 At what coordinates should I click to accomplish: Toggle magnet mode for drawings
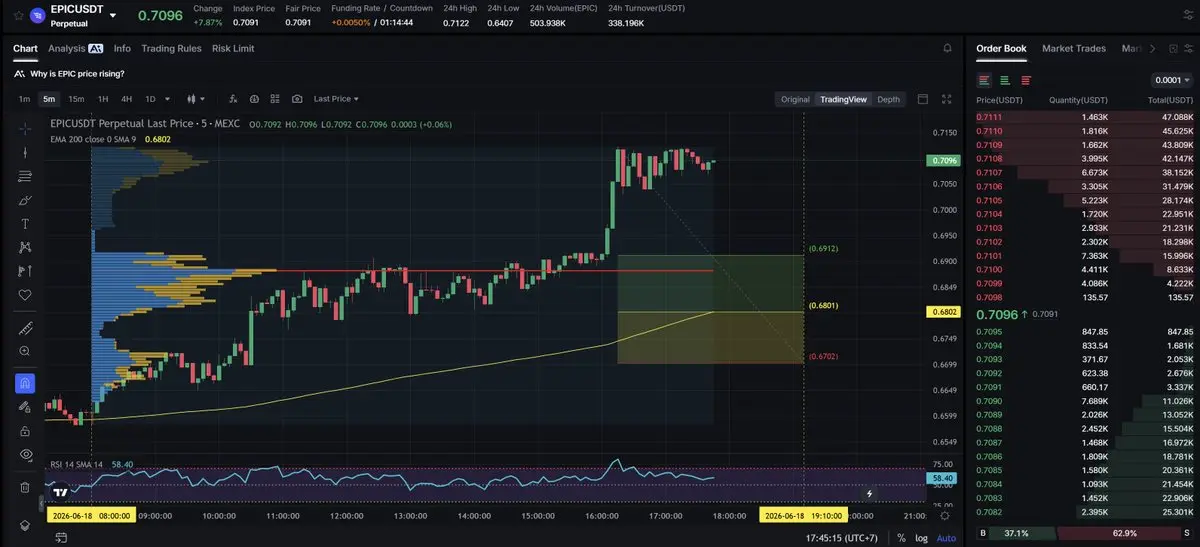[25, 383]
